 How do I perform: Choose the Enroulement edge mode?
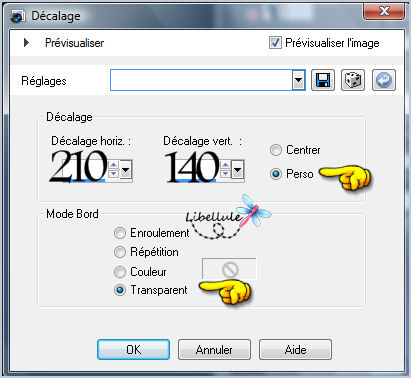120,233
